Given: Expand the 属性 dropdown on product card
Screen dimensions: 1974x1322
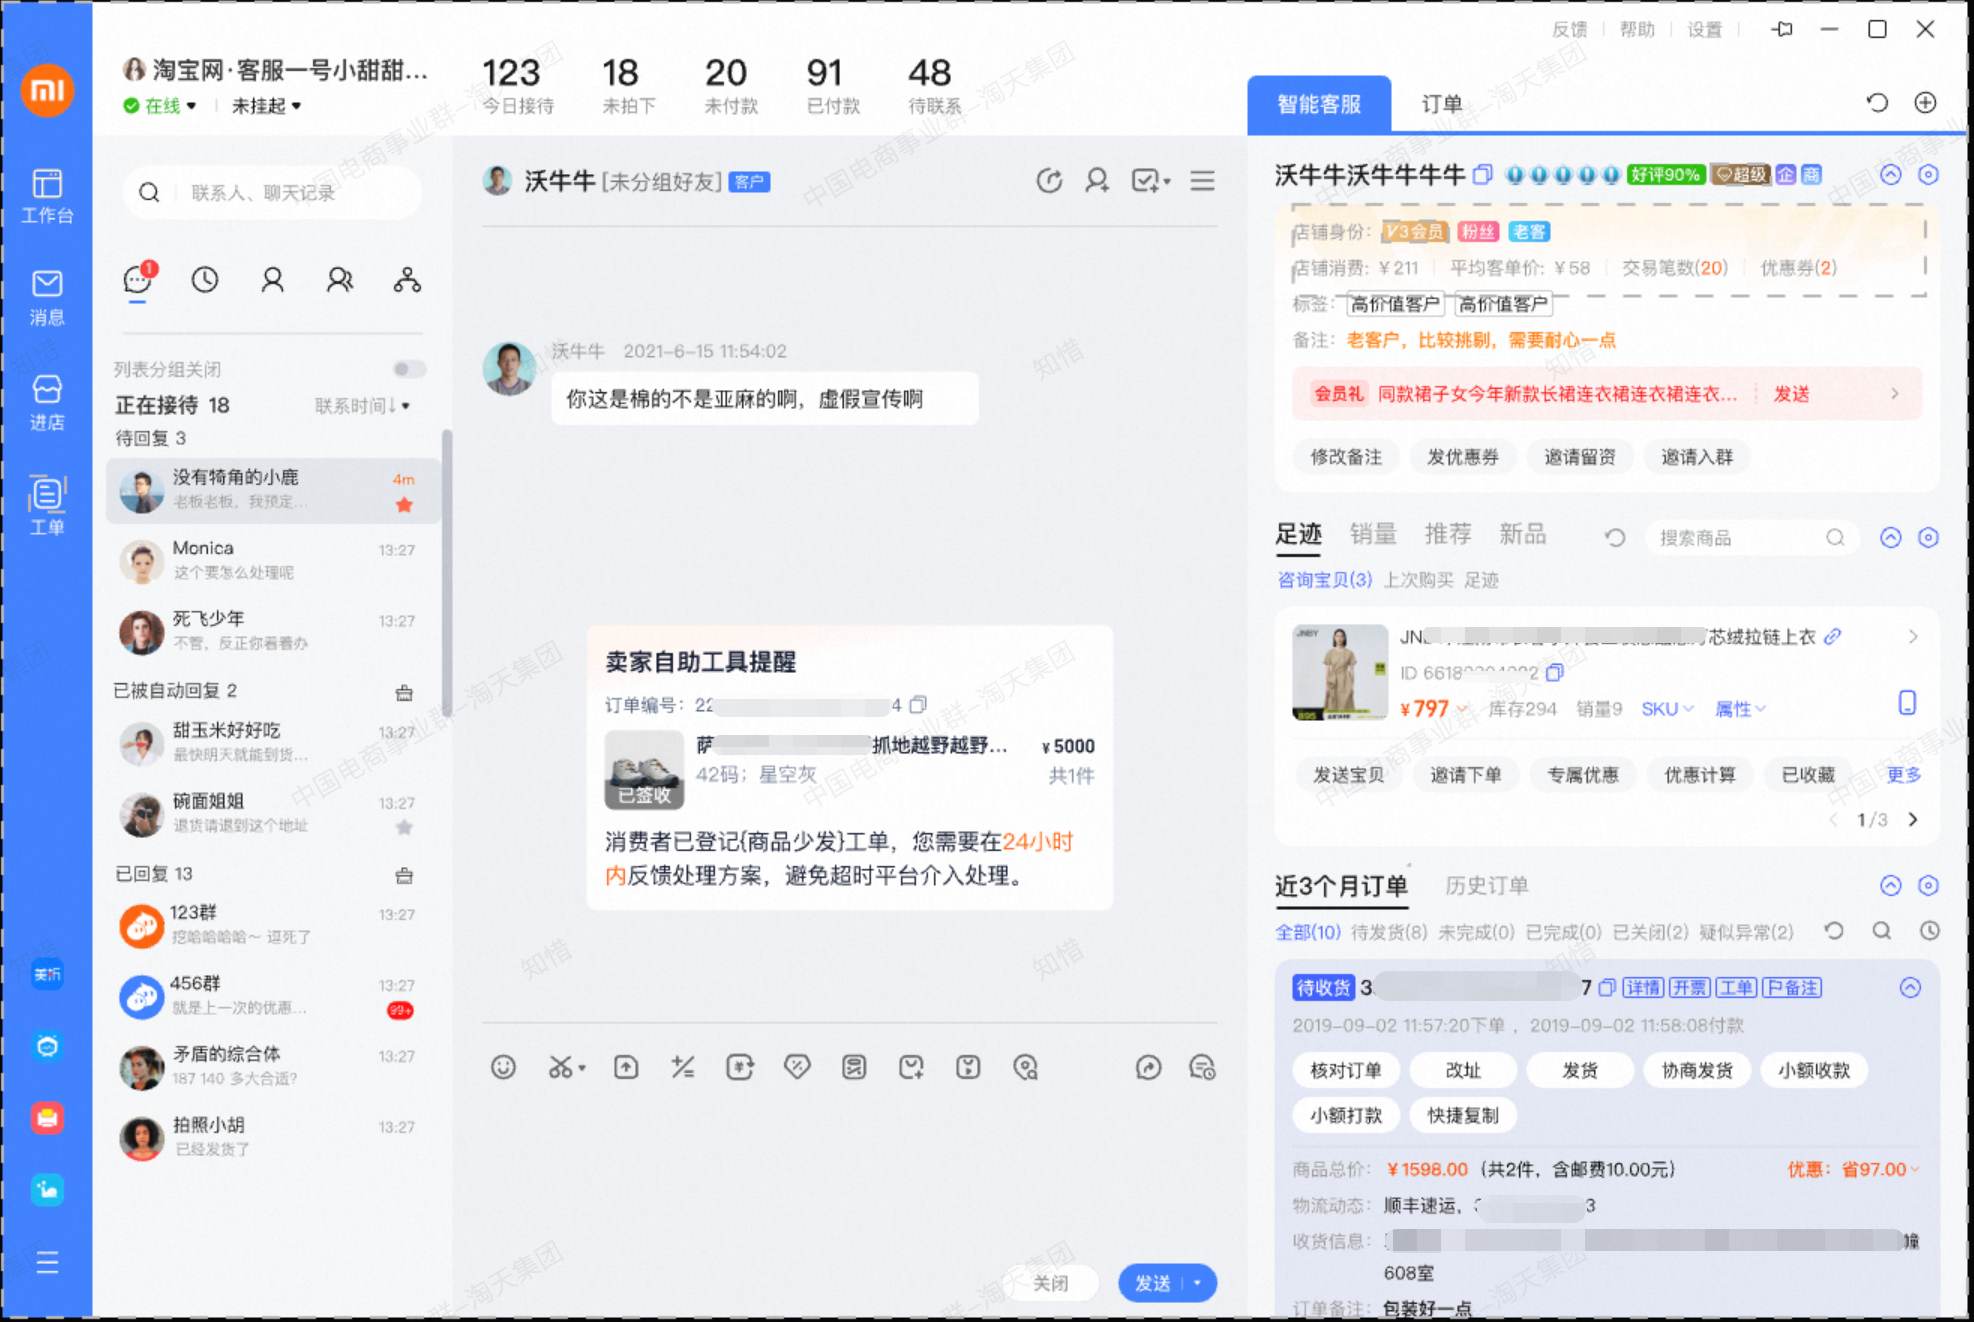Looking at the screenshot, I should point(1740,709).
